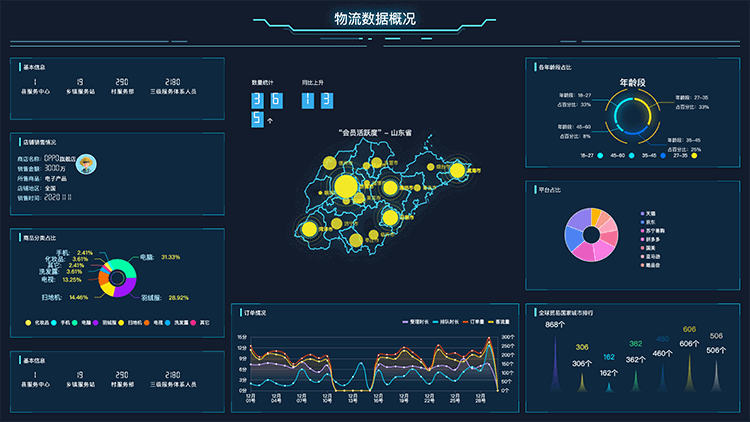Screen dimensions: 750x422
Task: Toggle the 手机 legend entry in 商品分类占比
Action: [61, 322]
